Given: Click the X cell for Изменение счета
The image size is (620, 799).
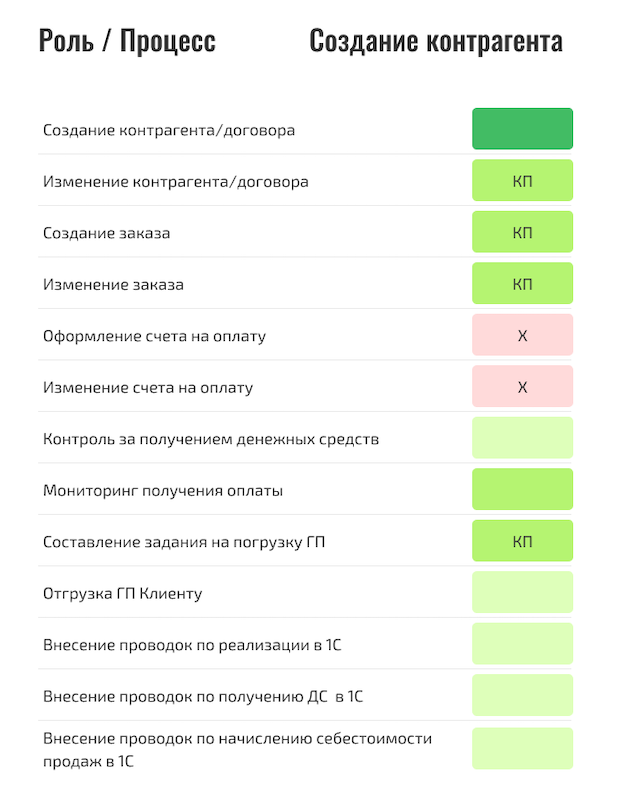Looking at the screenshot, I should coord(522,386).
